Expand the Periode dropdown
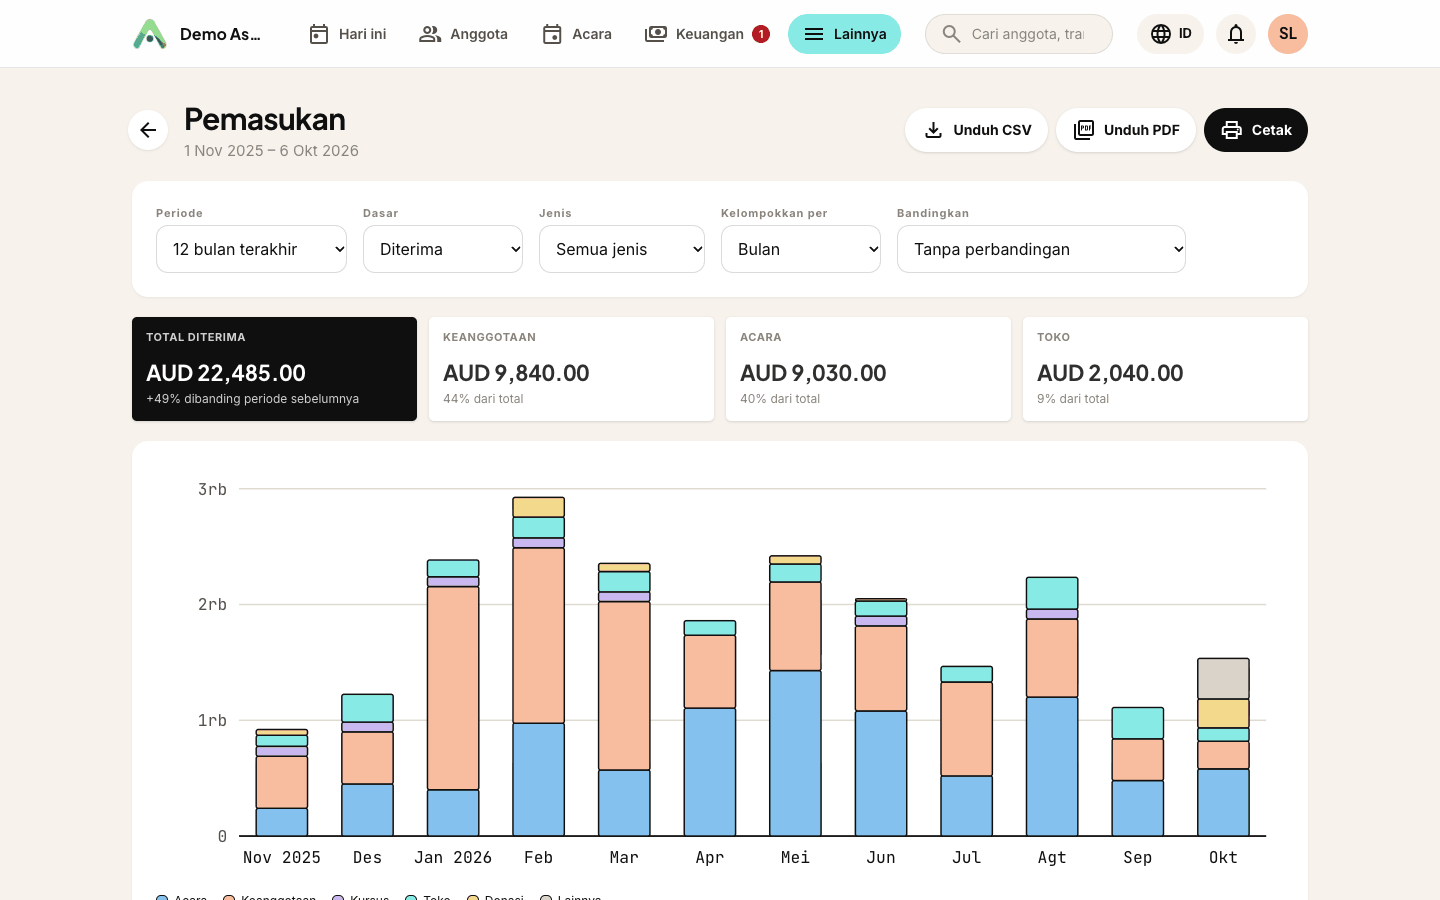This screenshot has width=1440, height=900. coord(251,249)
